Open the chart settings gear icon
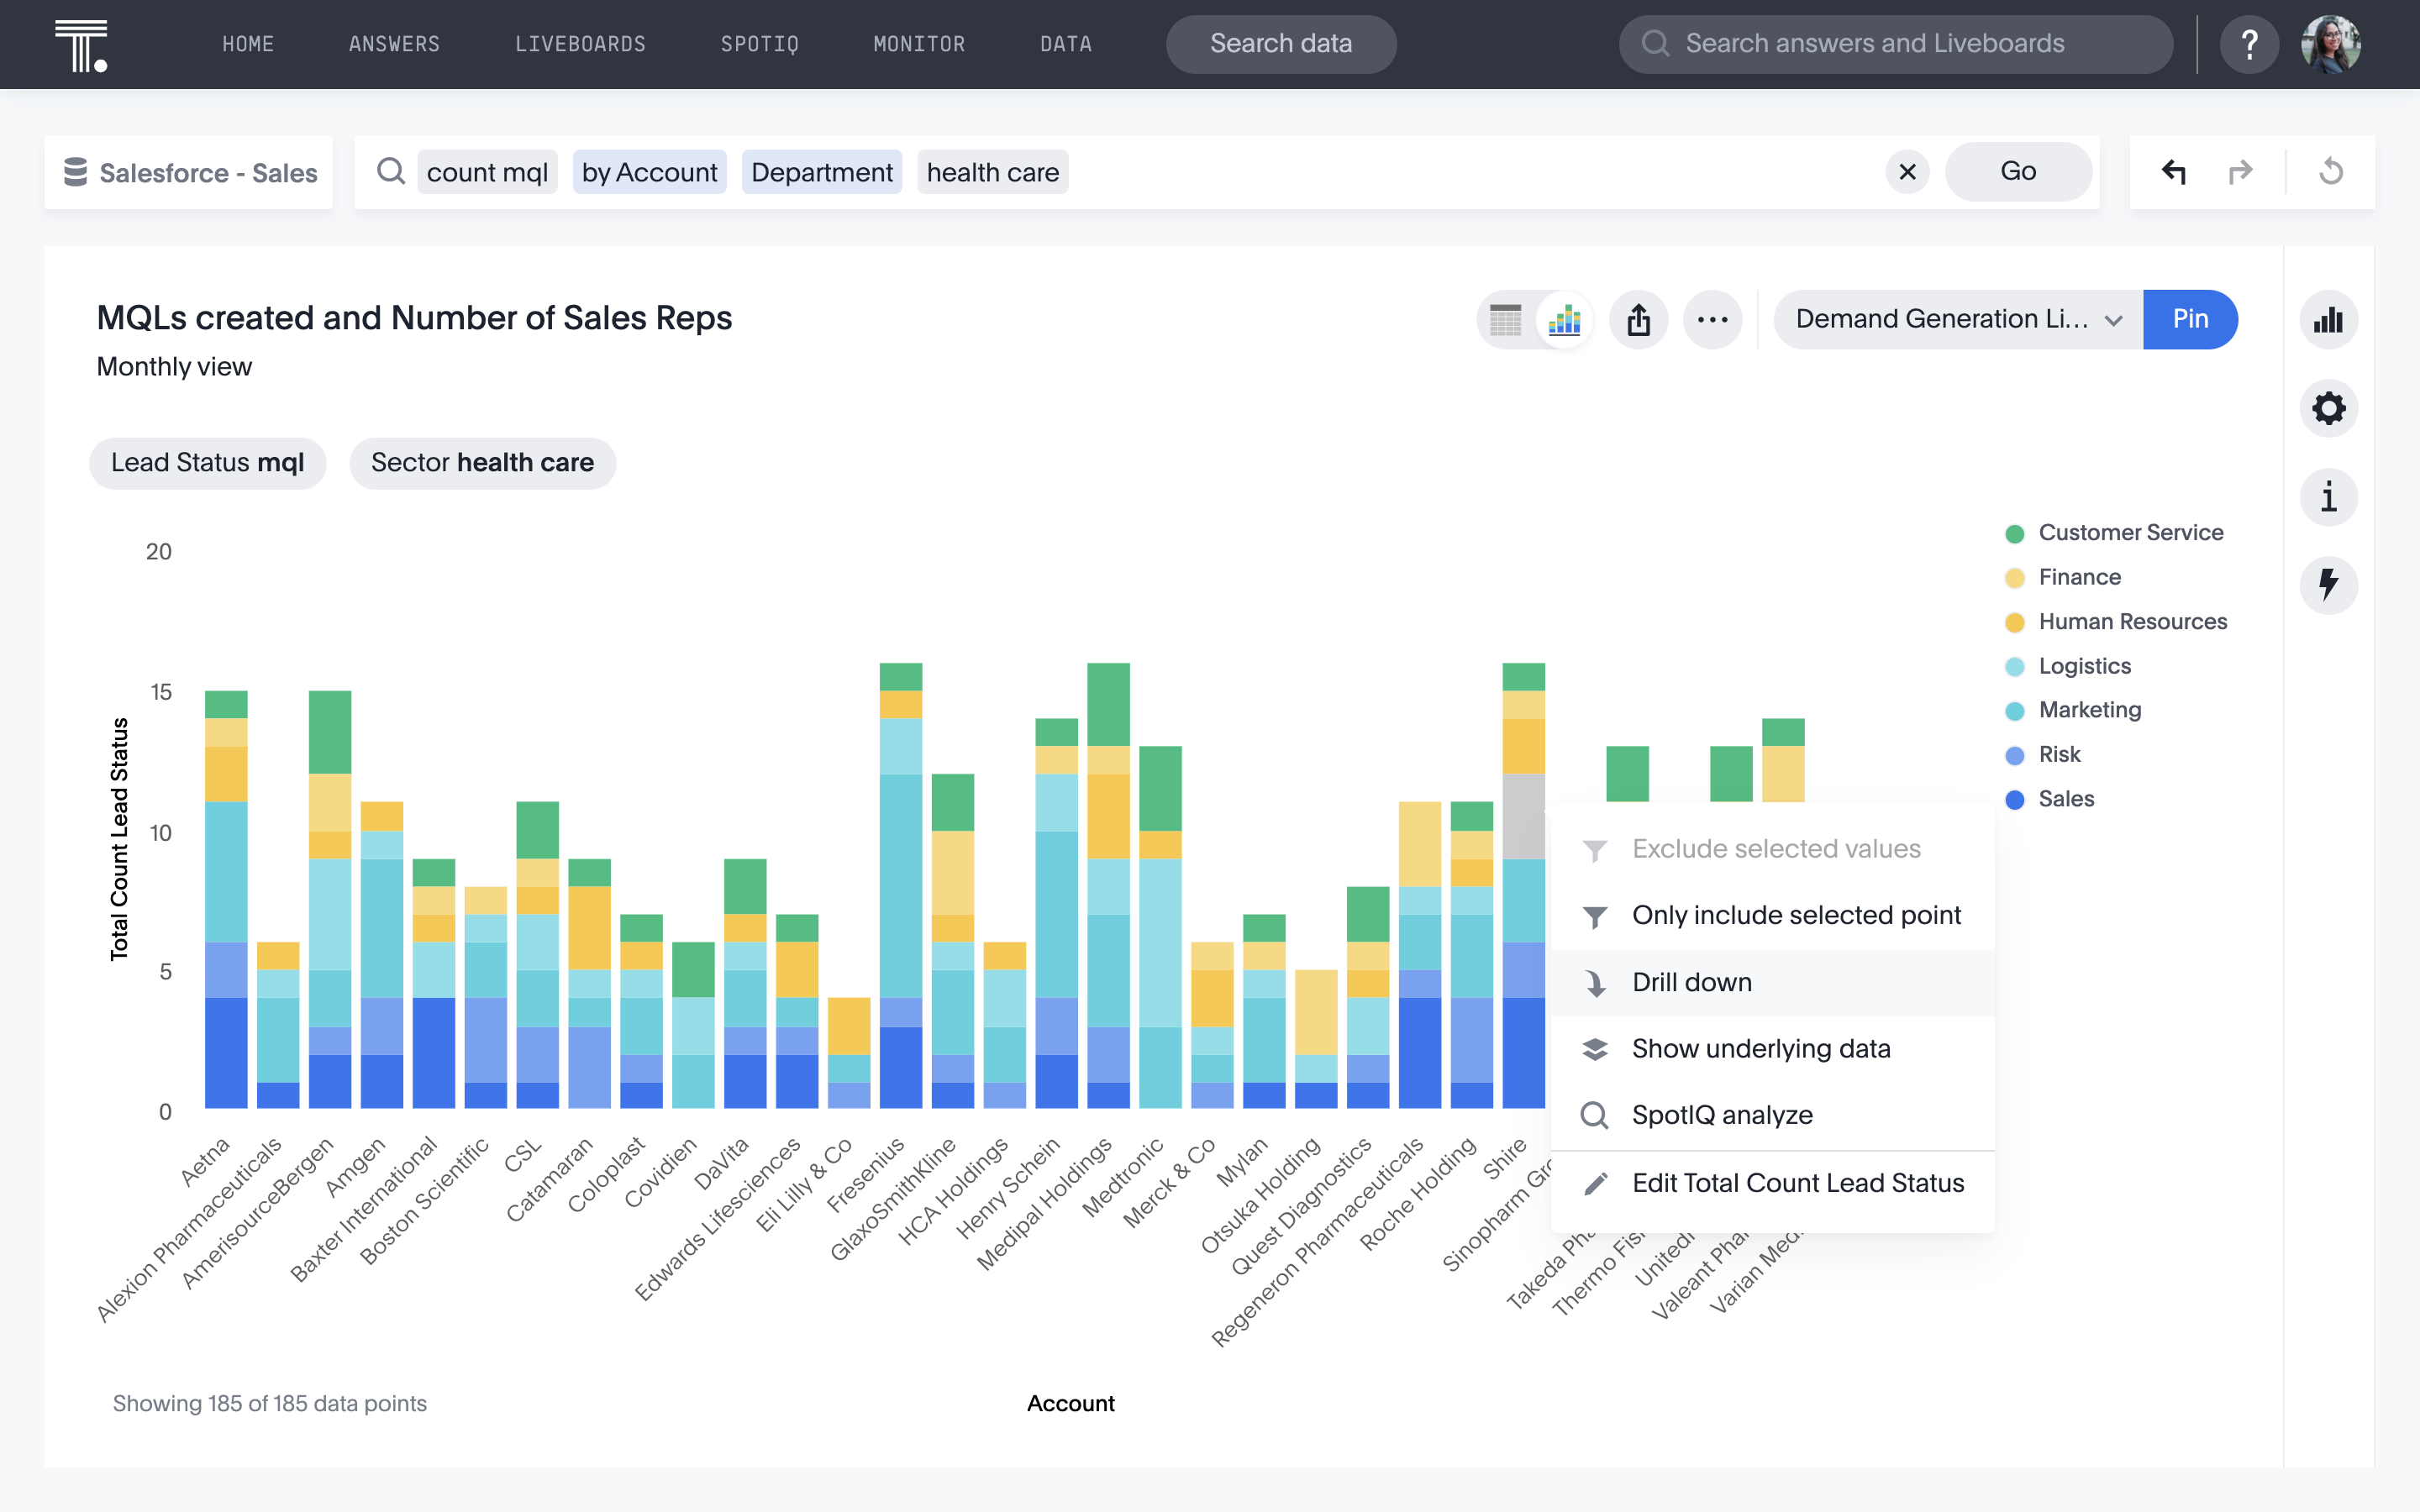The width and height of the screenshot is (2420, 1512). (x=2328, y=408)
